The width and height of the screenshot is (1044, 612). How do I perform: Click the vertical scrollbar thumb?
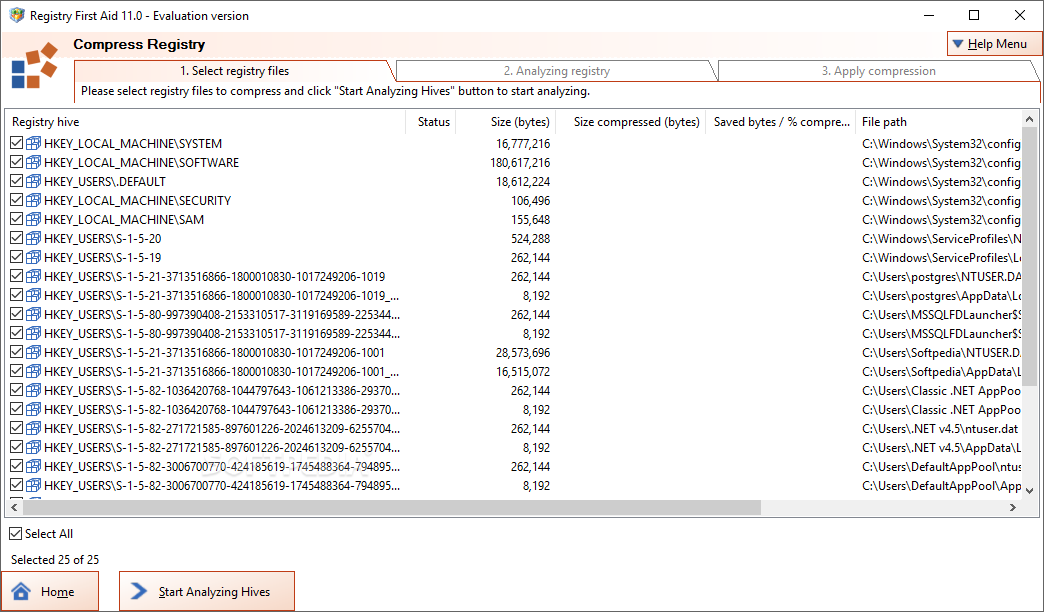point(1029,256)
